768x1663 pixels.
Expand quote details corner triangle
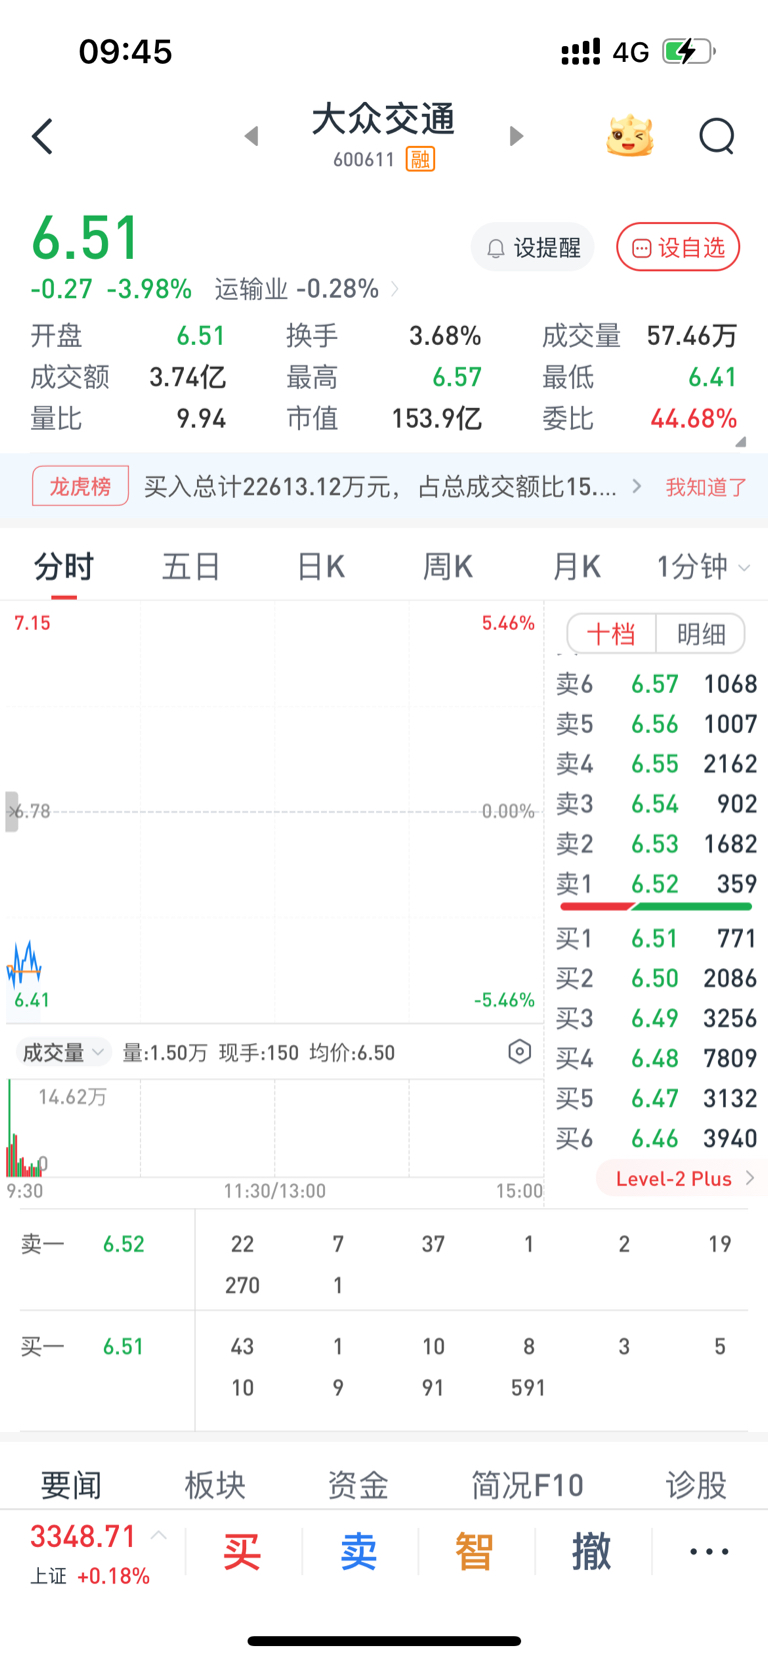point(740,441)
